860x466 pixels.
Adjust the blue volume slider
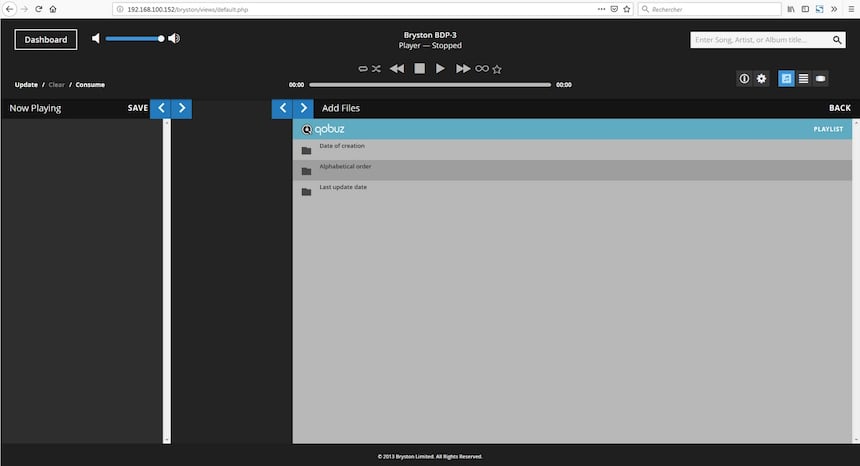(x=134, y=38)
